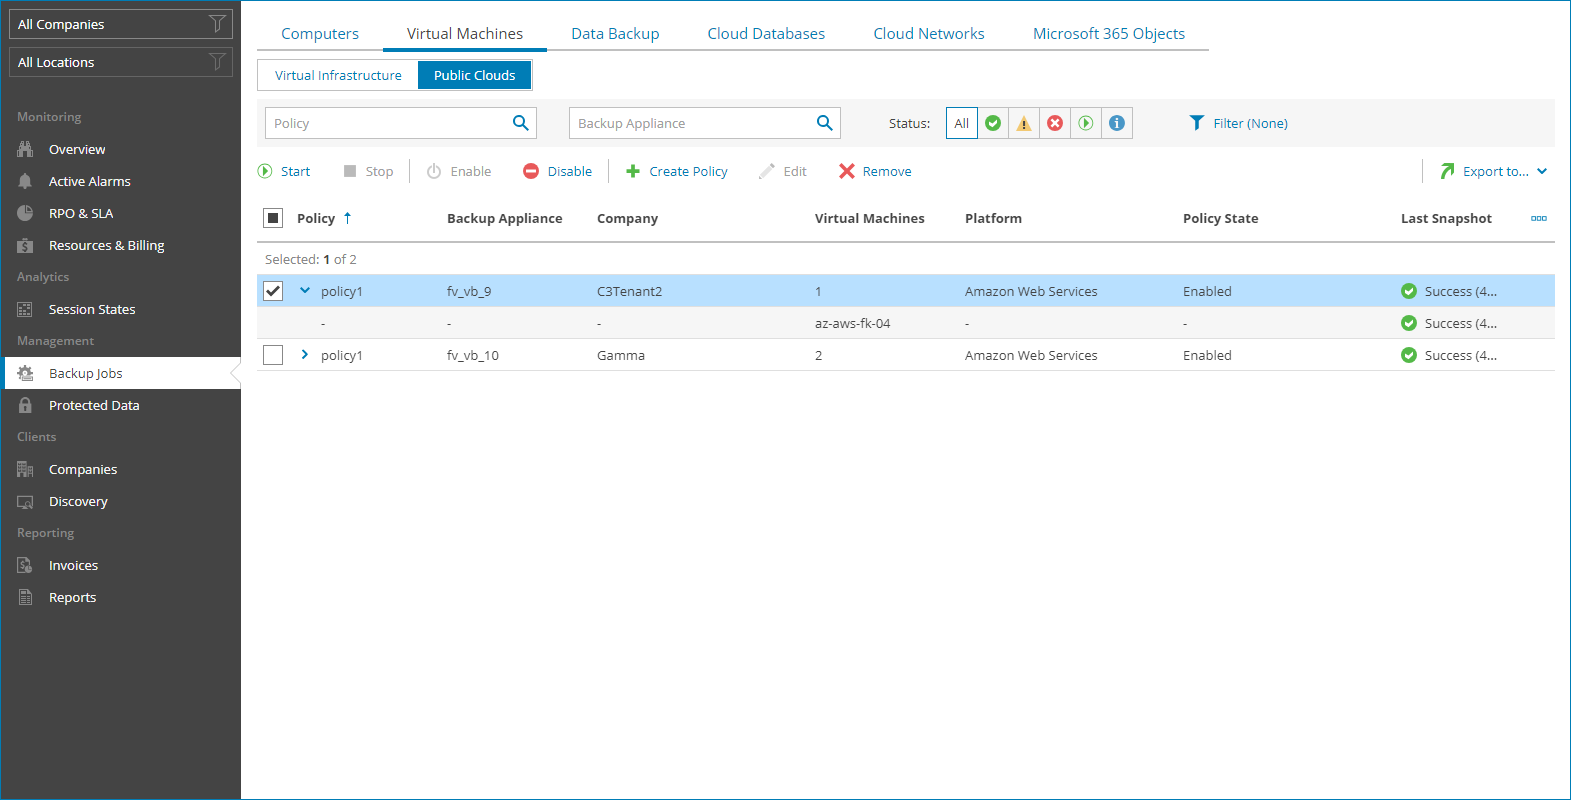
Task: Open the Filter (None) menu
Action: click(1238, 123)
